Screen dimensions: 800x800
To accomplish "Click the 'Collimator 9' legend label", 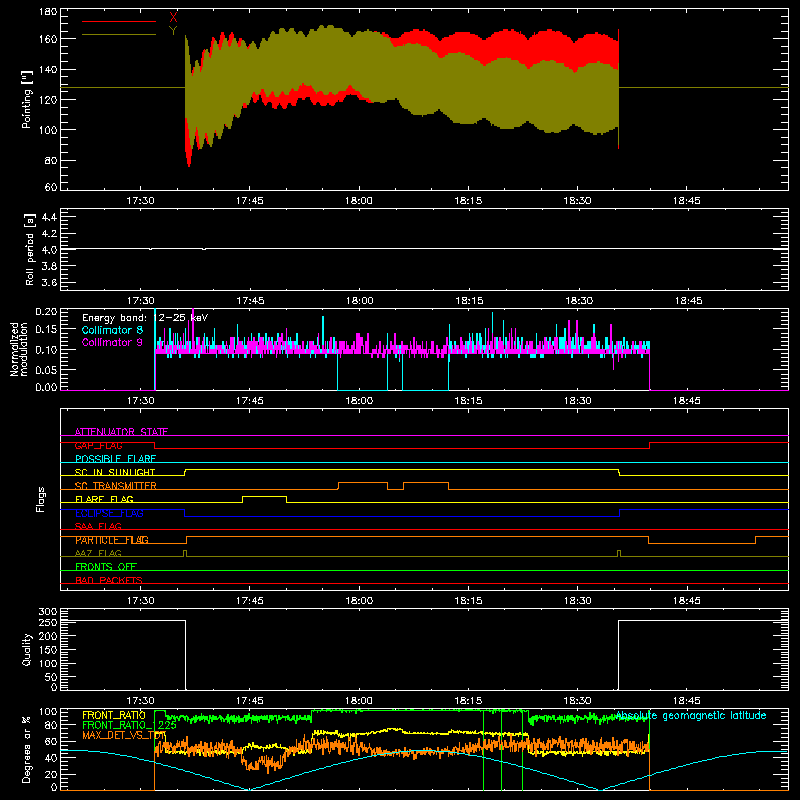I will (112, 342).
